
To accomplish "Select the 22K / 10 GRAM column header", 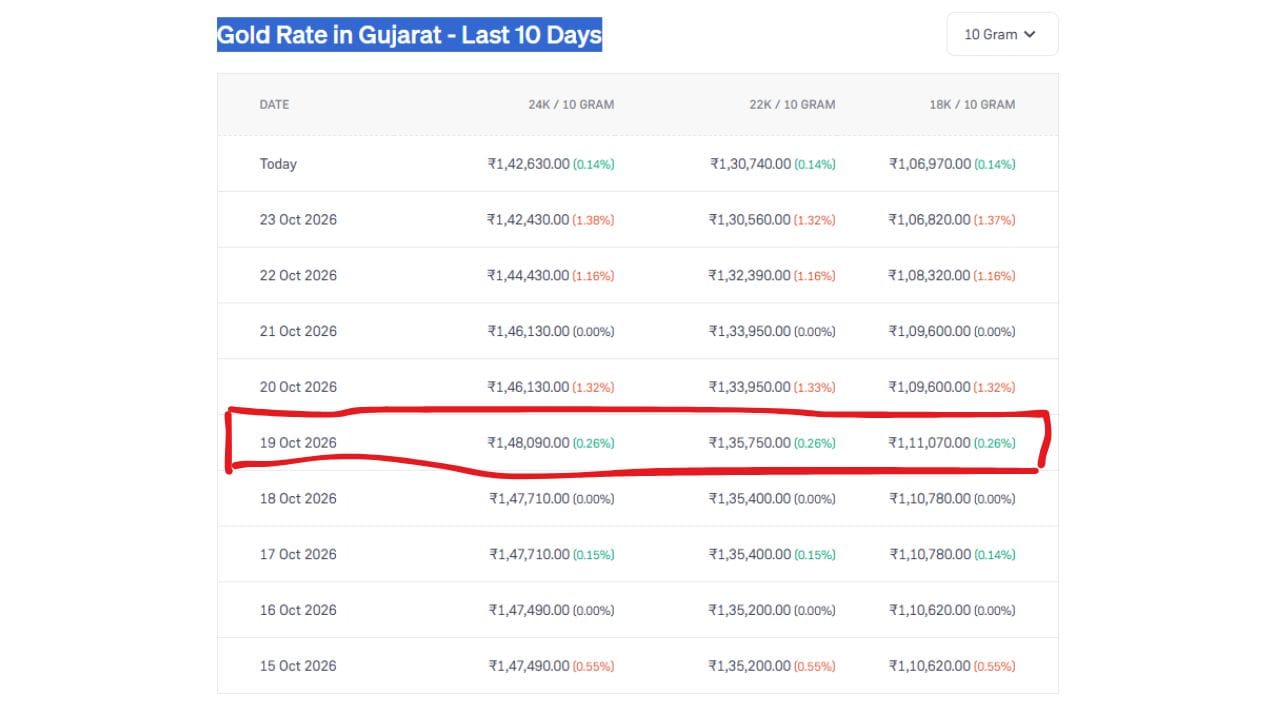I will pyautogui.click(x=792, y=104).
